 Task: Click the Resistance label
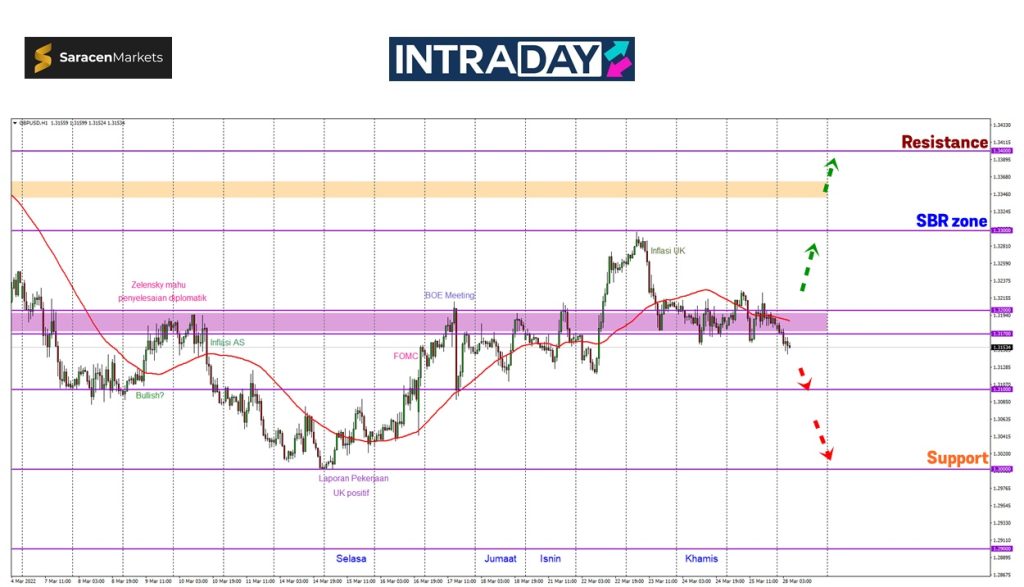click(x=944, y=142)
